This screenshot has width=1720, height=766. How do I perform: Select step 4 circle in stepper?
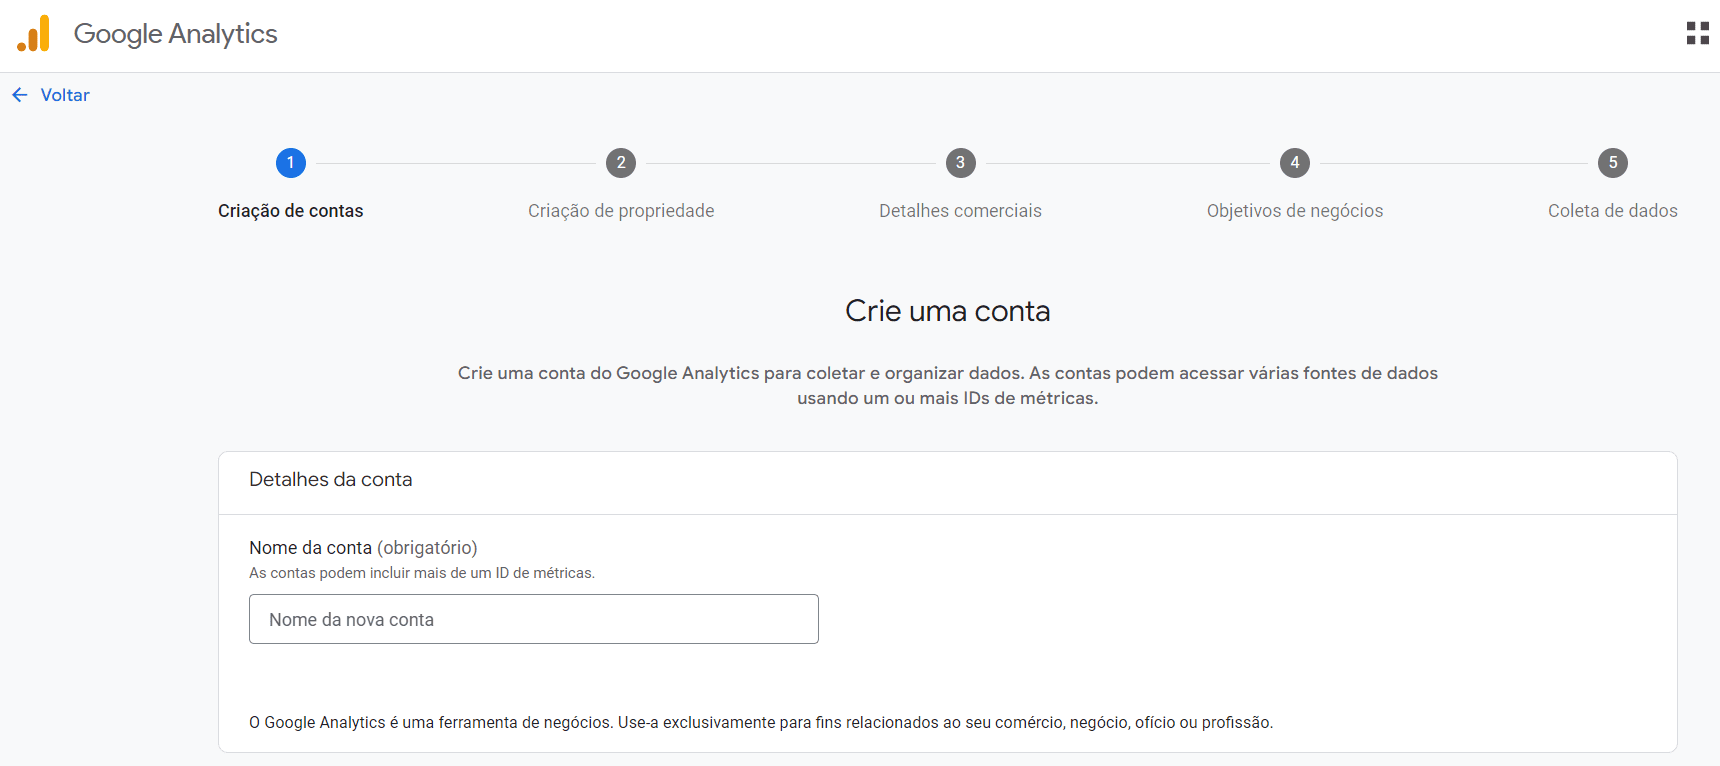(1295, 163)
